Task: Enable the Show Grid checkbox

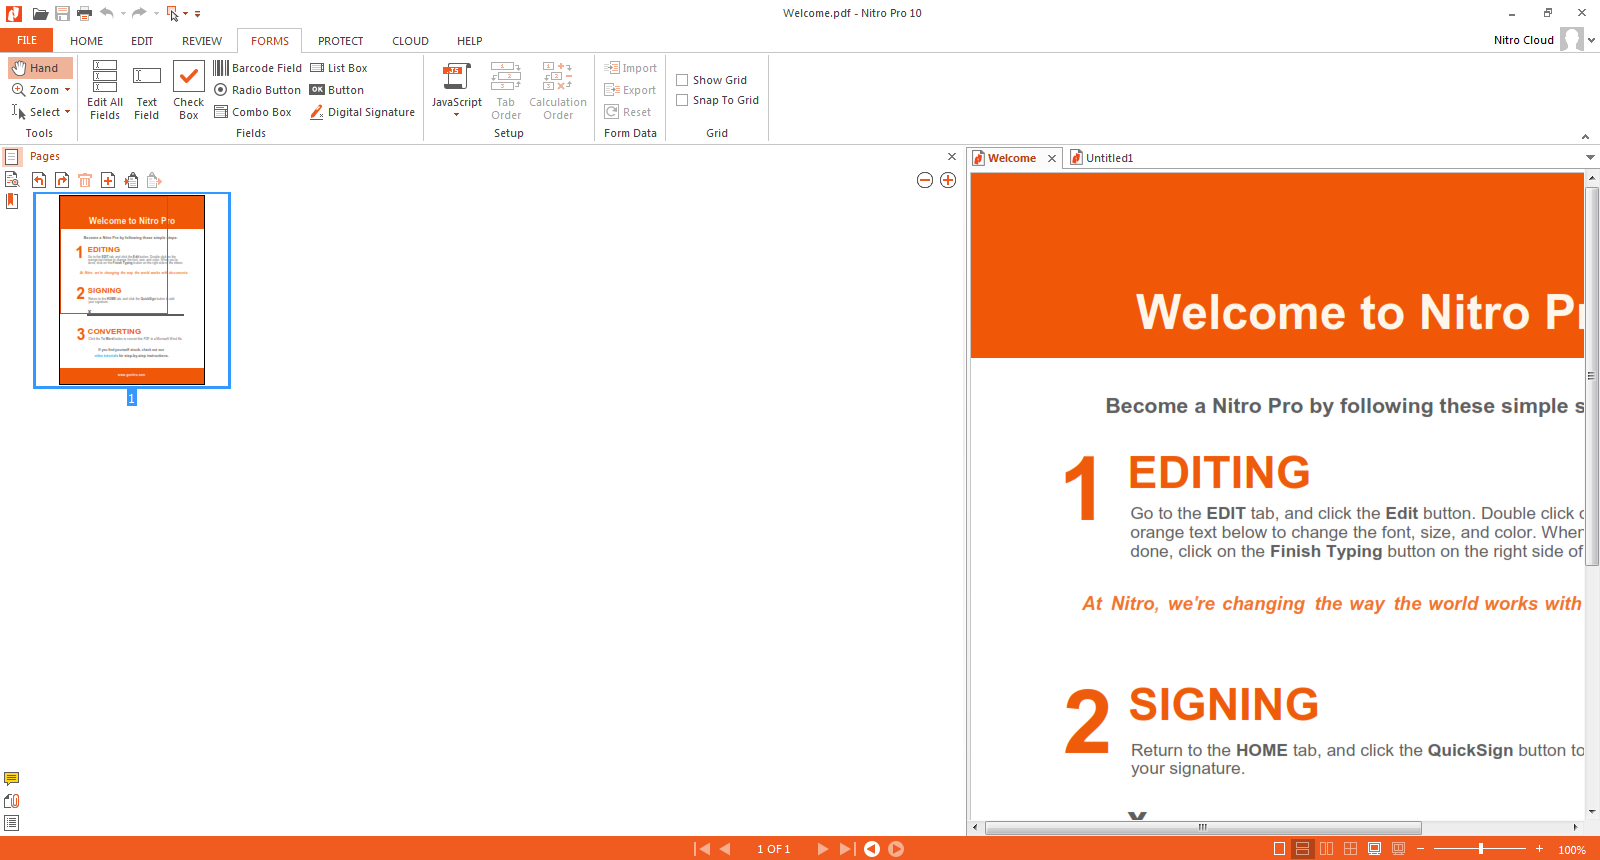Action: (682, 80)
